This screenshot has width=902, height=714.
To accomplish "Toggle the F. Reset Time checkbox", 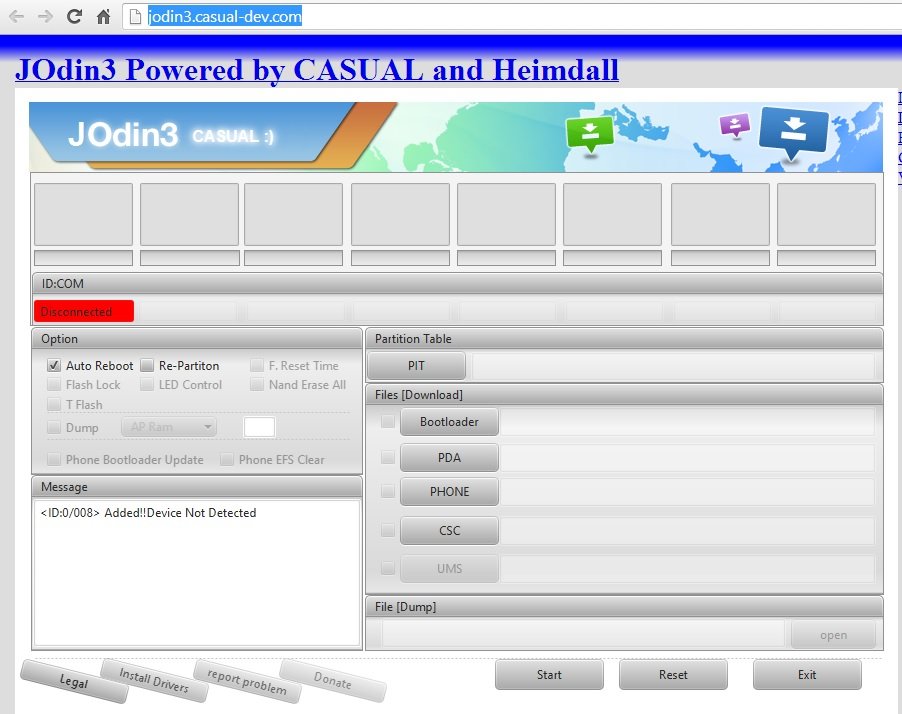I will 257,366.
